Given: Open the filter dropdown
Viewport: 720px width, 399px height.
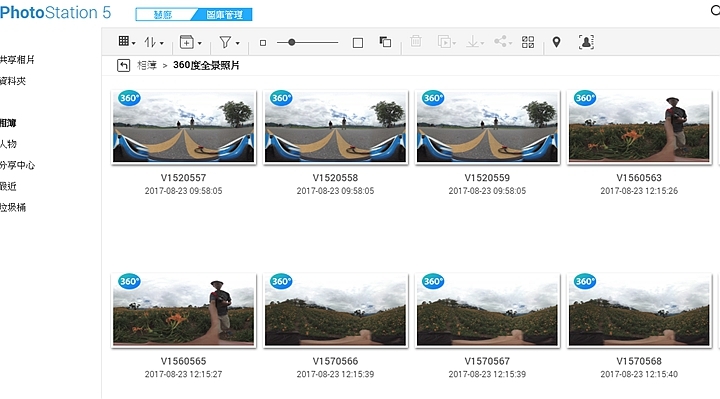Looking at the screenshot, I should coord(229,42).
